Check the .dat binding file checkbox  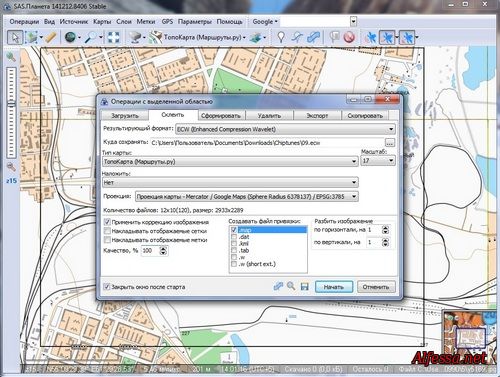234,237
